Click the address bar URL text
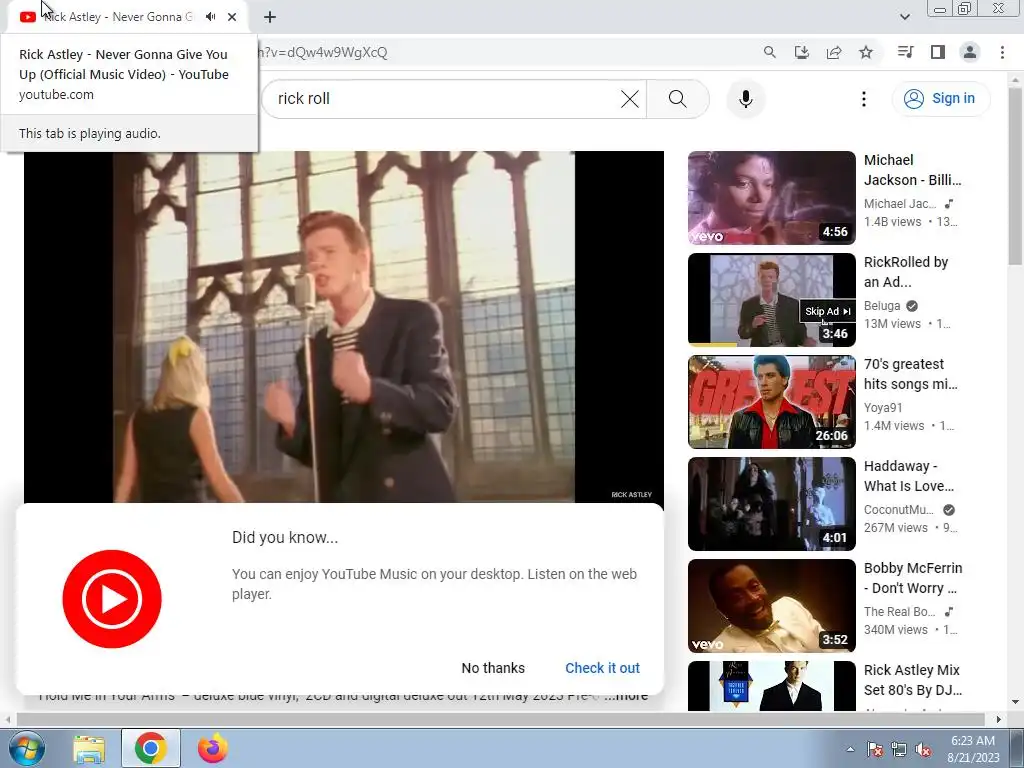This screenshot has width=1024, height=768. tap(323, 52)
